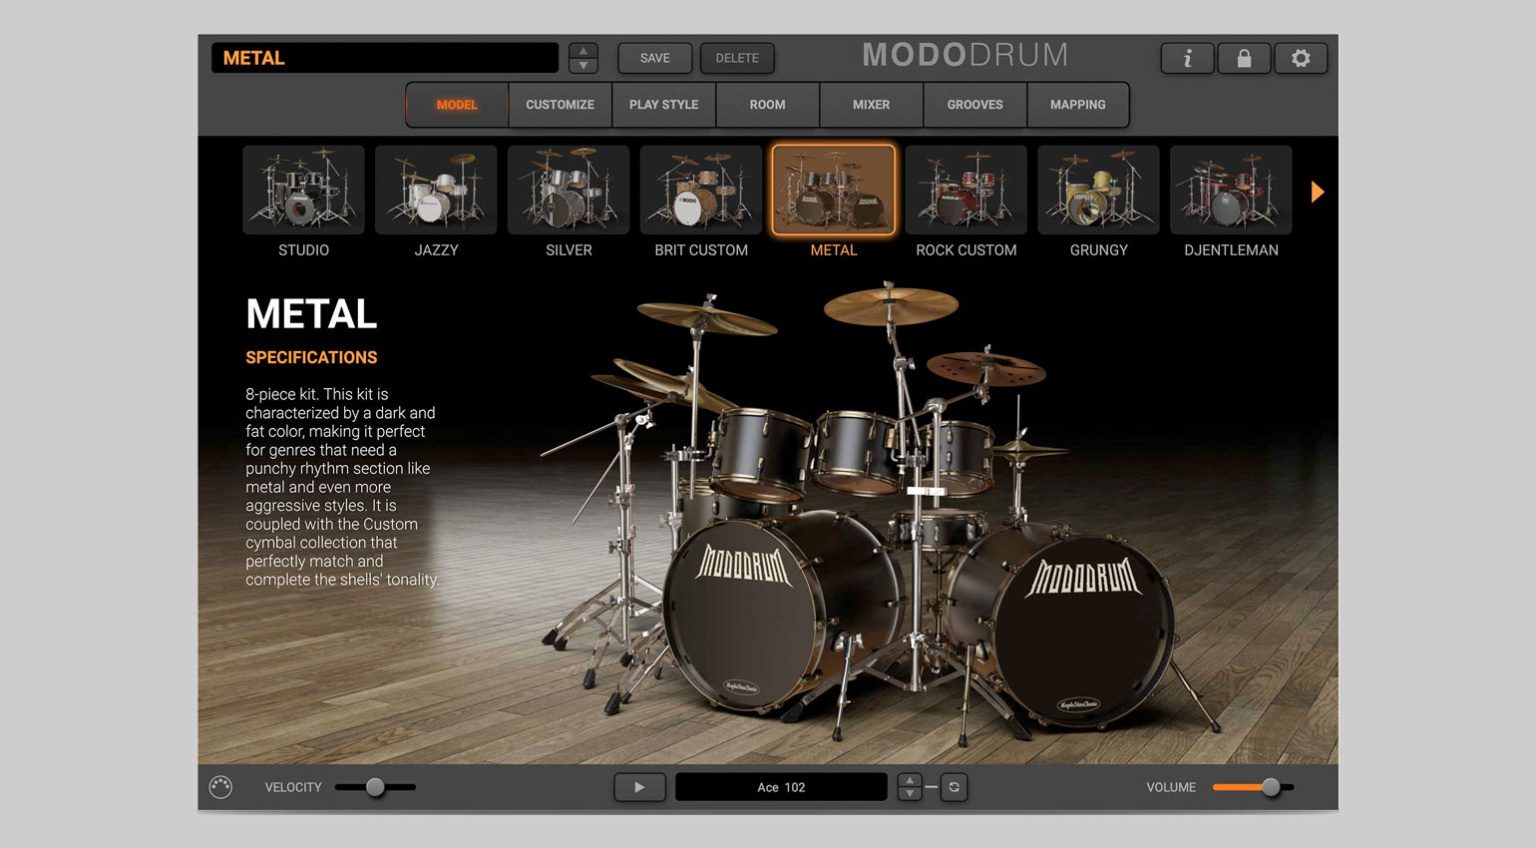The height and width of the screenshot is (848, 1536).
Task: Play the Ace 102 groove
Action: [x=639, y=787]
